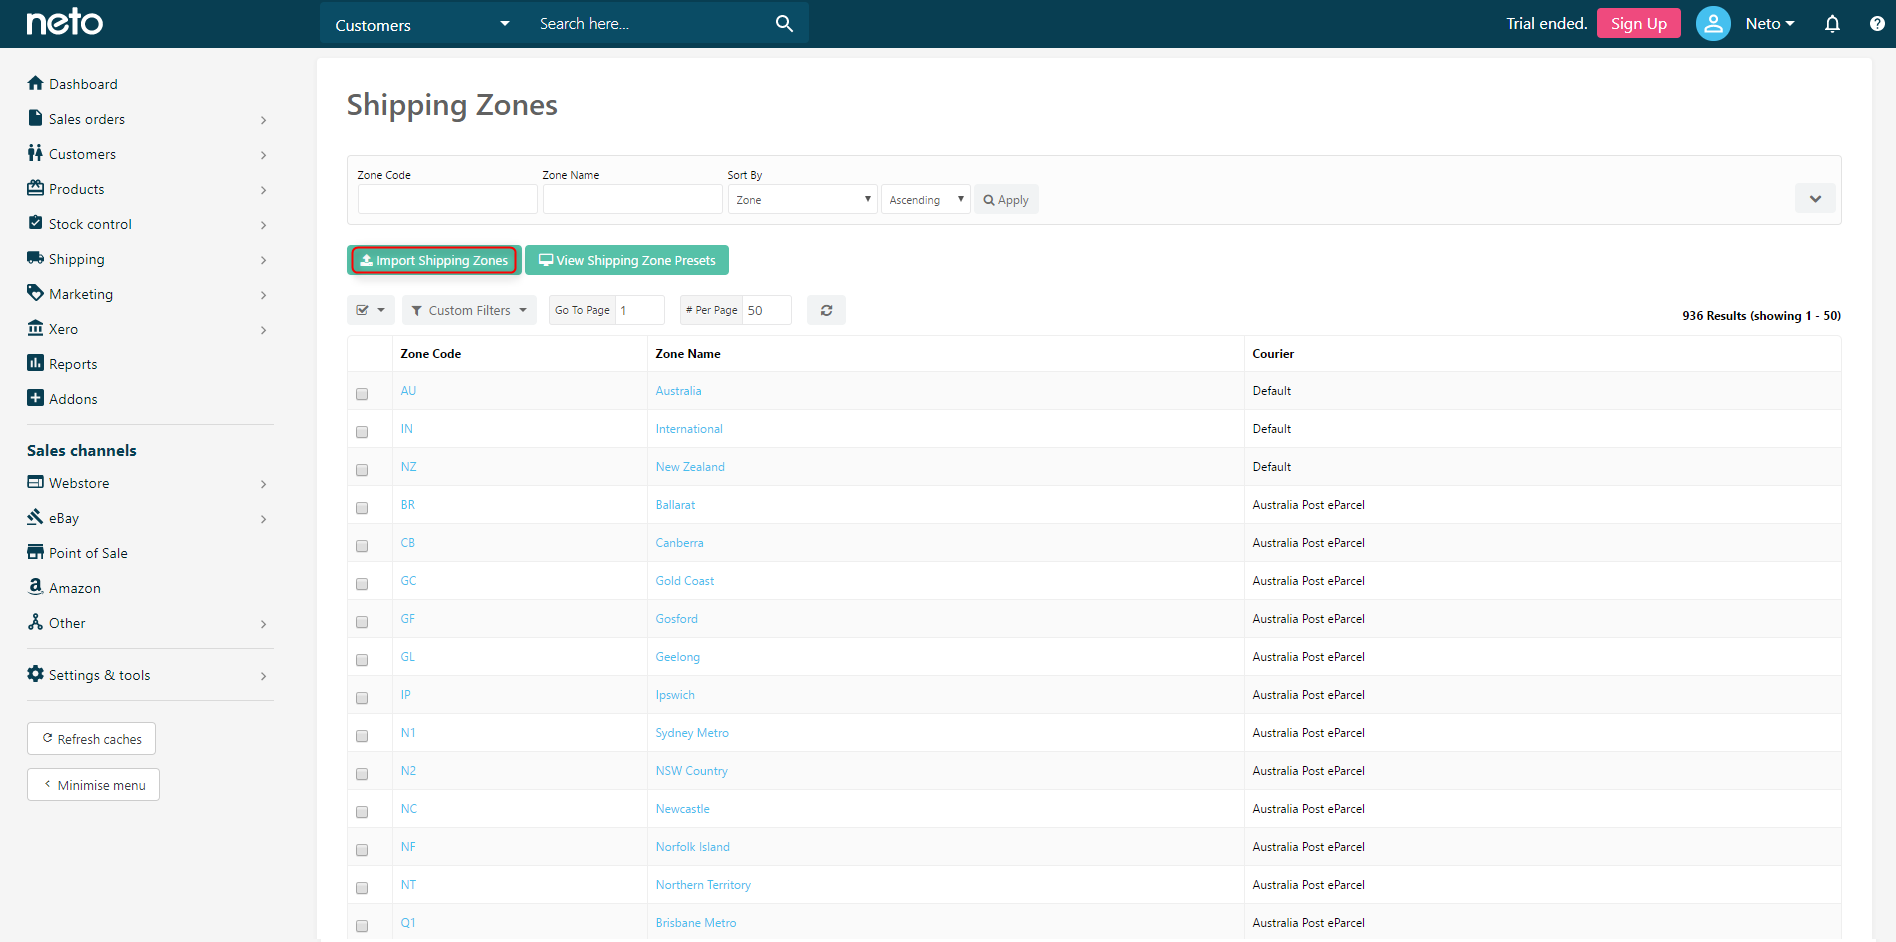Open the Custom Filters dropdown
The width and height of the screenshot is (1896, 942).
click(x=469, y=310)
